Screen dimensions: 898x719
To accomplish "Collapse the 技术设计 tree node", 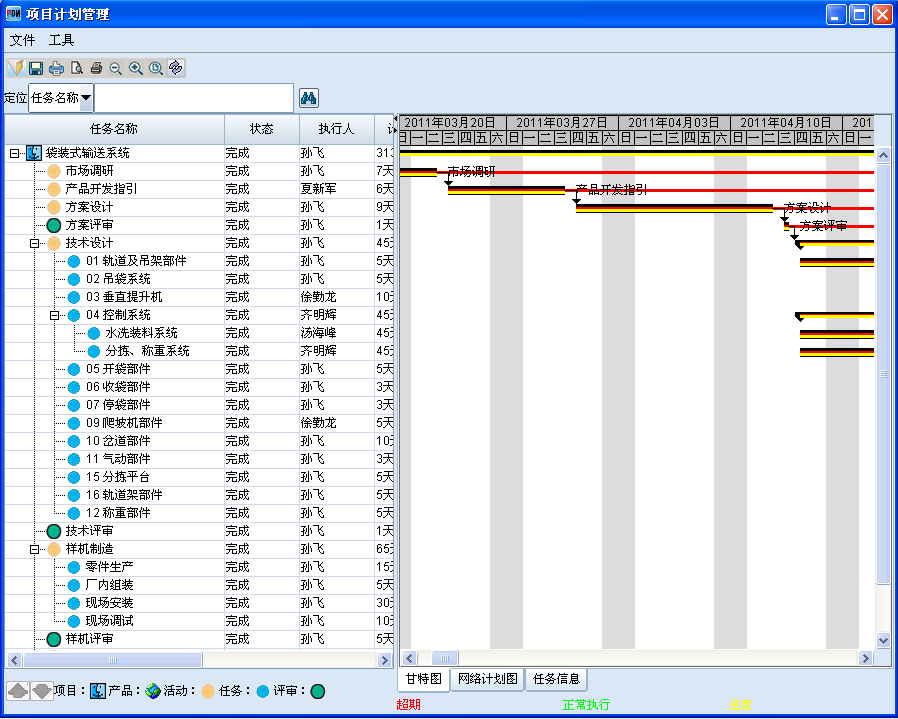I will click(x=34, y=243).
